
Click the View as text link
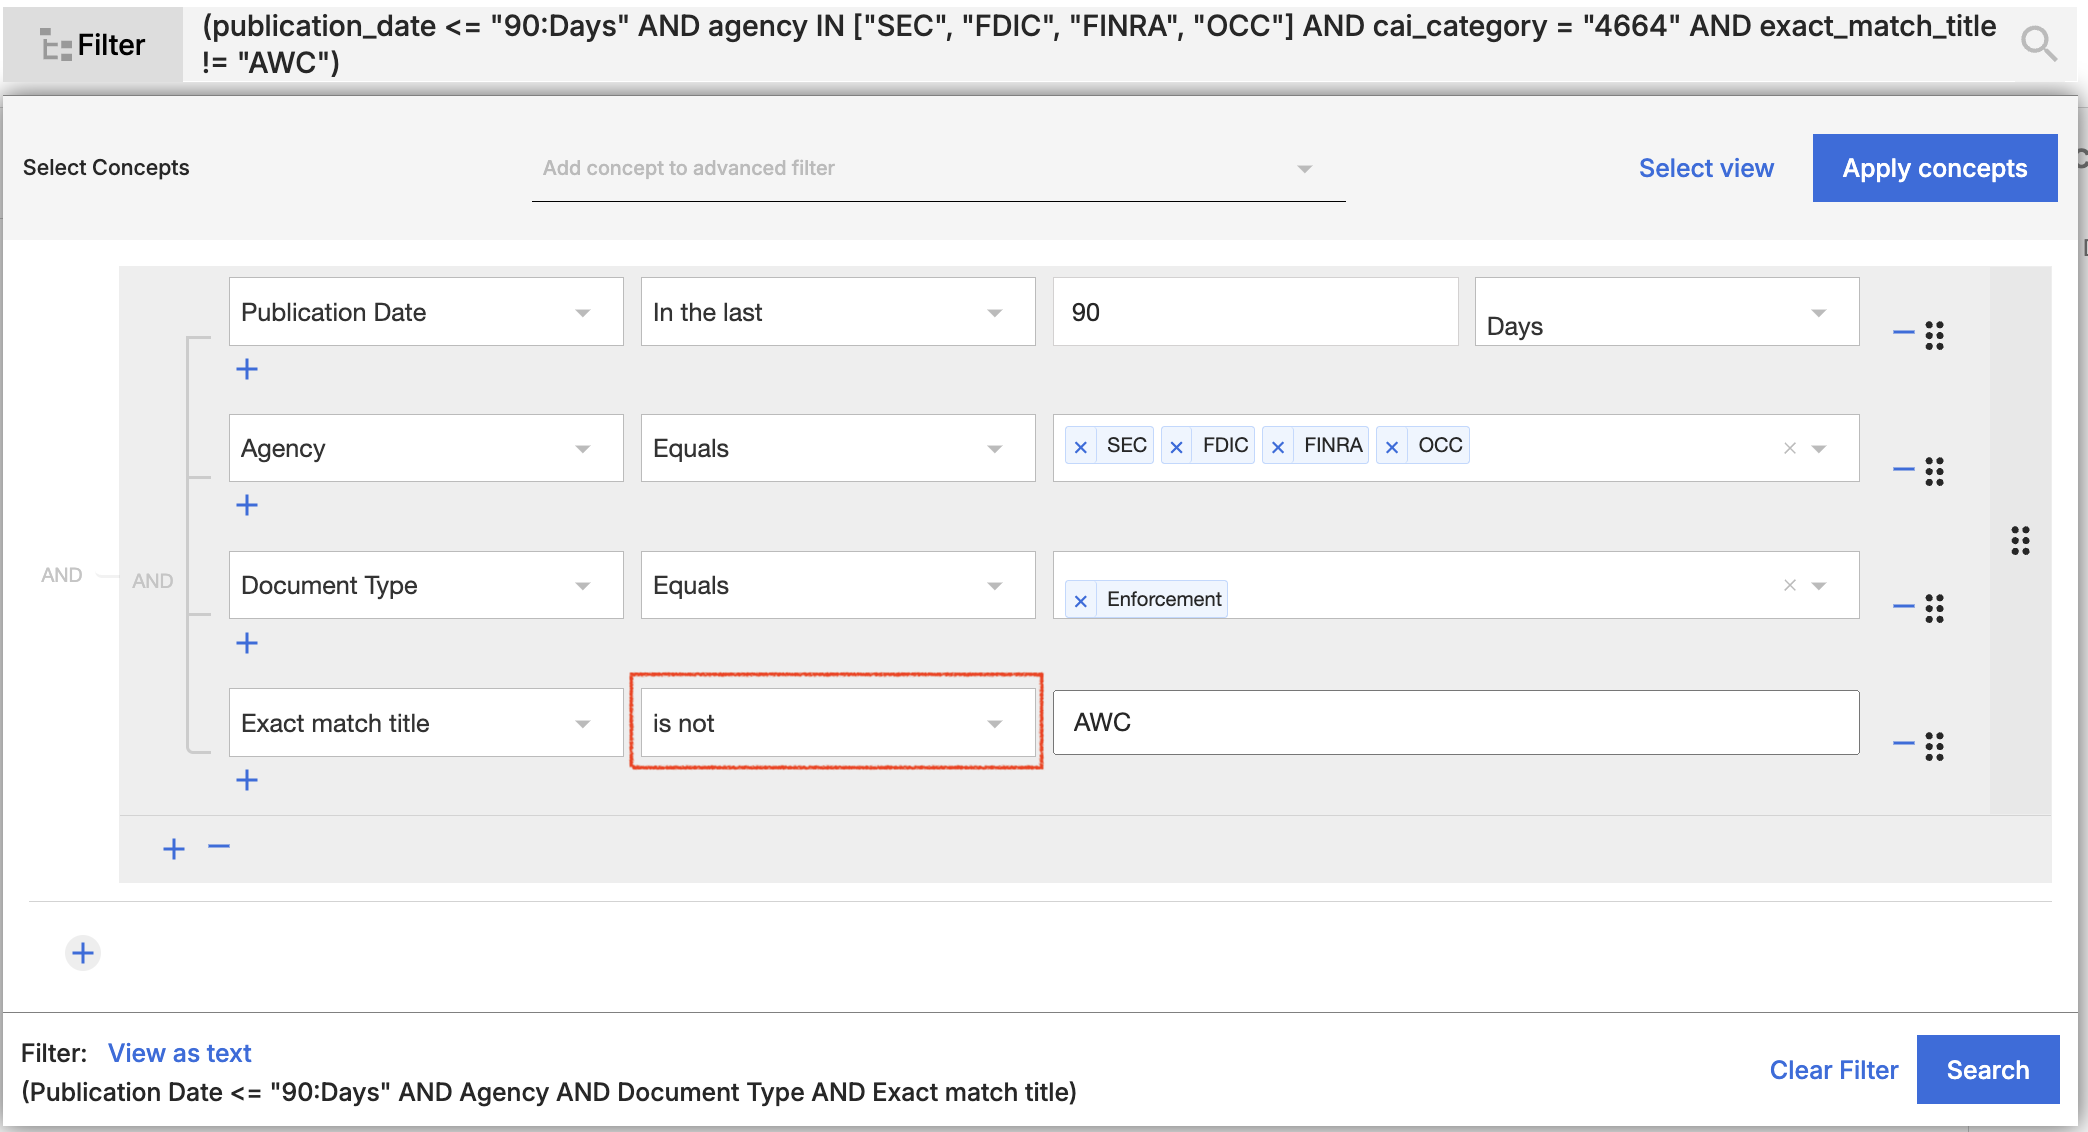pyautogui.click(x=179, y=1053)
